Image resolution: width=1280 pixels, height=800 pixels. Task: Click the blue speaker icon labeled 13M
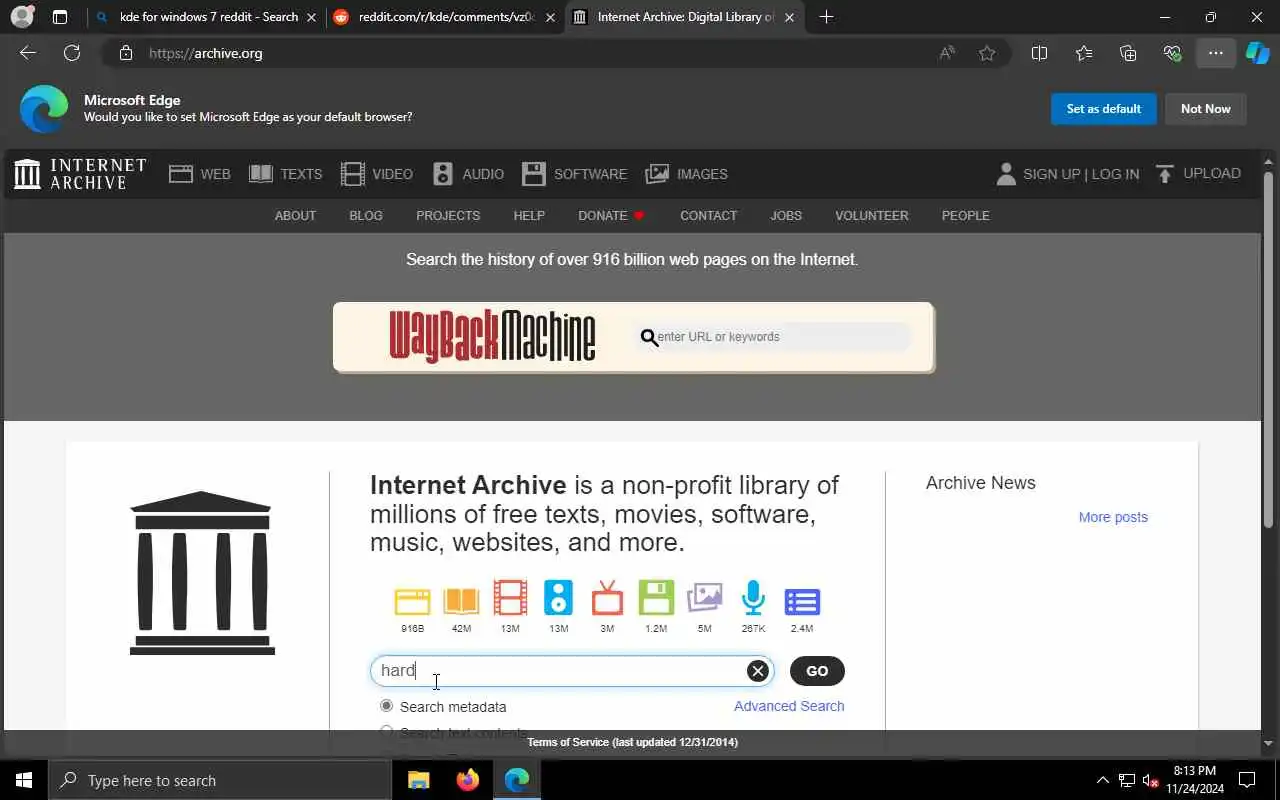click(558, 598)
